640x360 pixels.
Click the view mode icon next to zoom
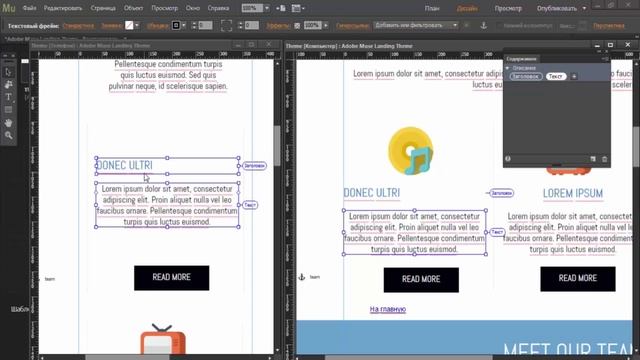pos(280,8)
